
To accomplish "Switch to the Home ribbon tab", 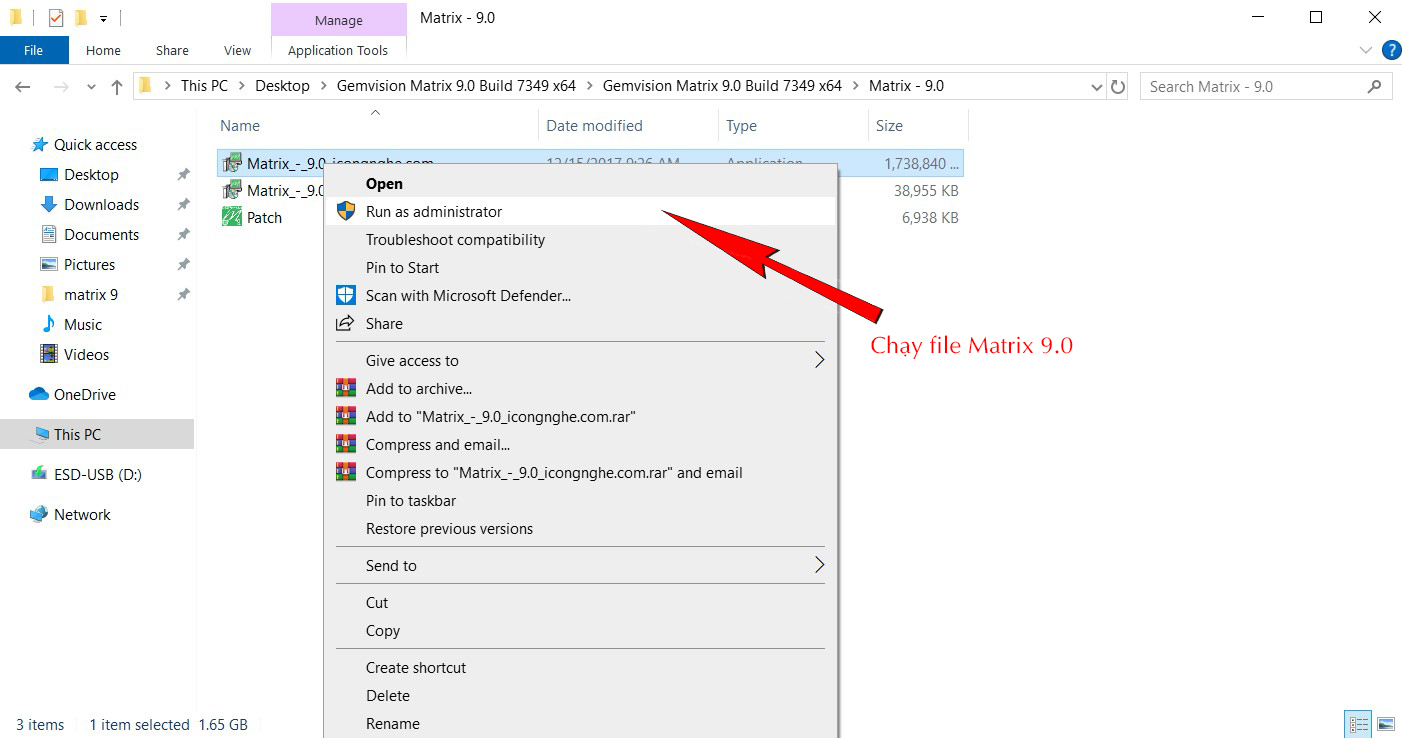I will click(103, 50).
